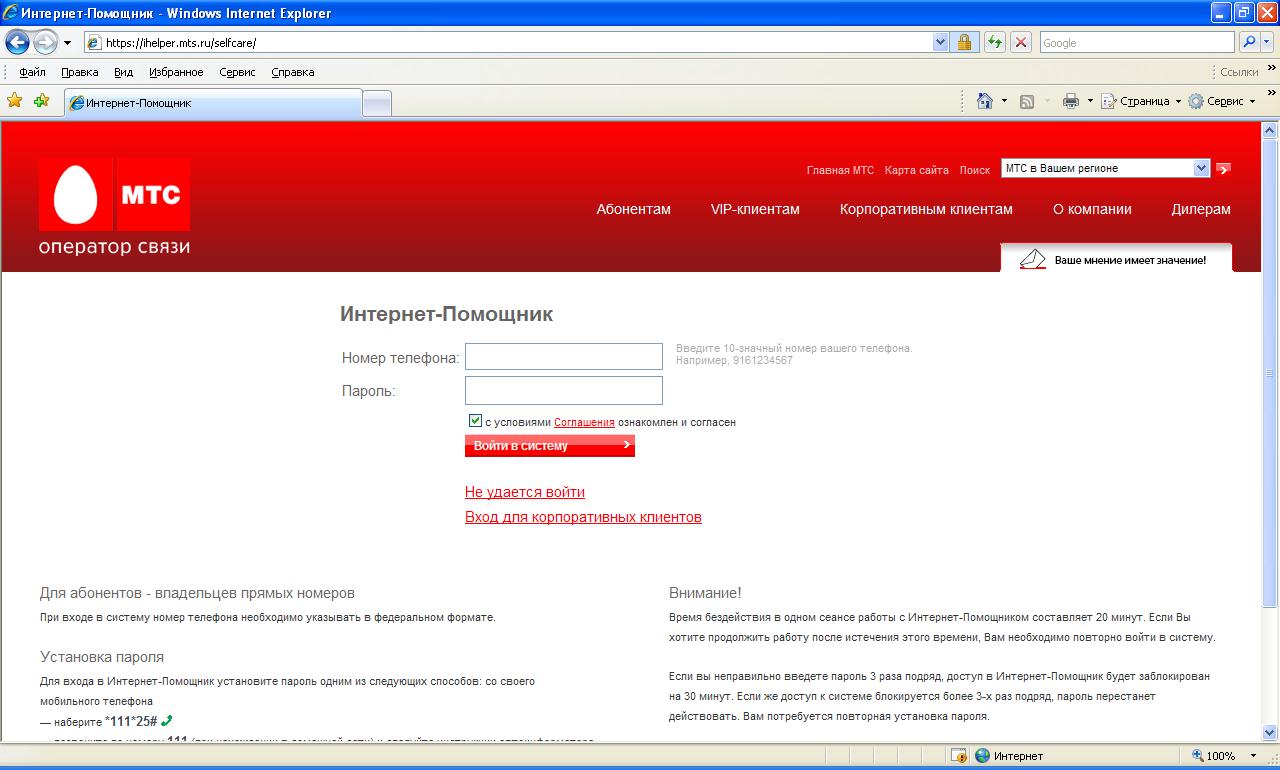Go forward using the browser Forward arrow
This screenshot has width=1280, height=770.
pos(45,42)
